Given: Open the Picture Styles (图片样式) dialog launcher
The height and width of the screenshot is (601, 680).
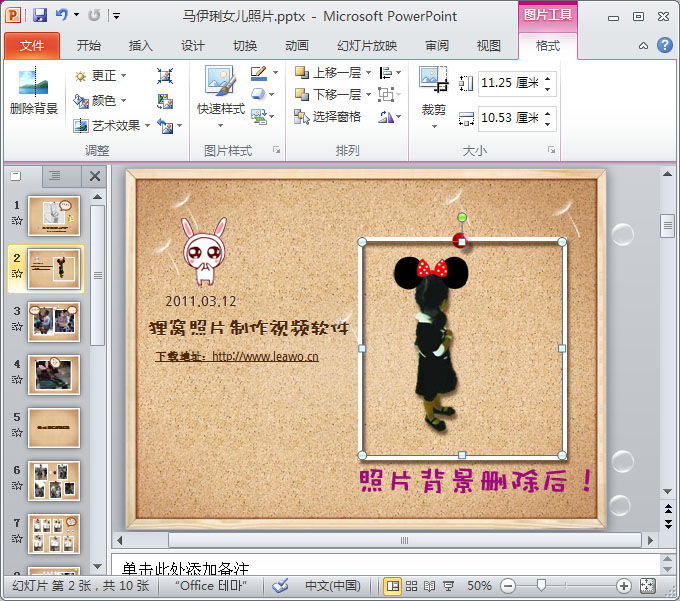Looking at the screenshot, I should point(276,150).
